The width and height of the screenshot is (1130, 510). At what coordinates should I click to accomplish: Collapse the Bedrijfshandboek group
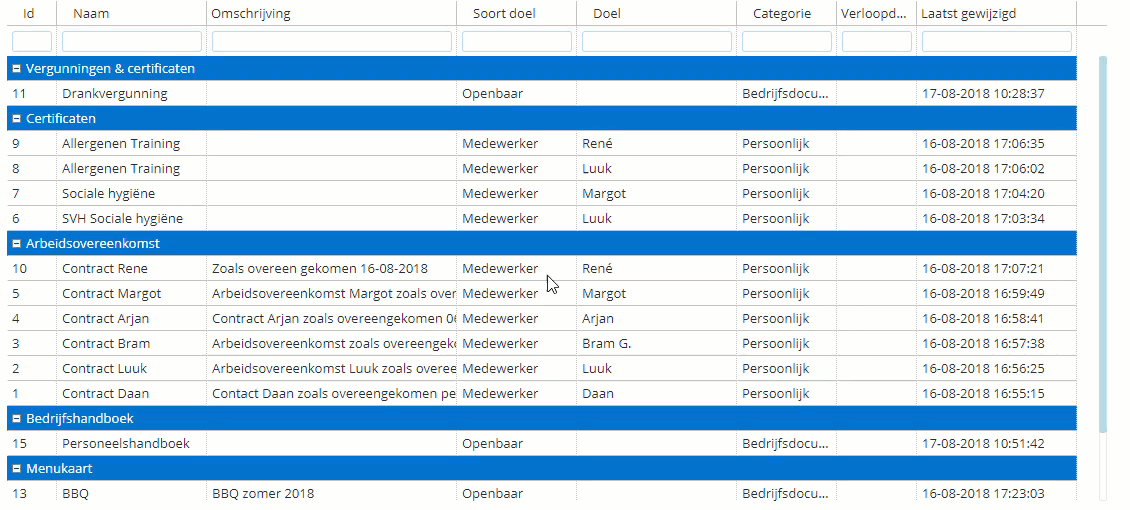(x=16, y=419)
